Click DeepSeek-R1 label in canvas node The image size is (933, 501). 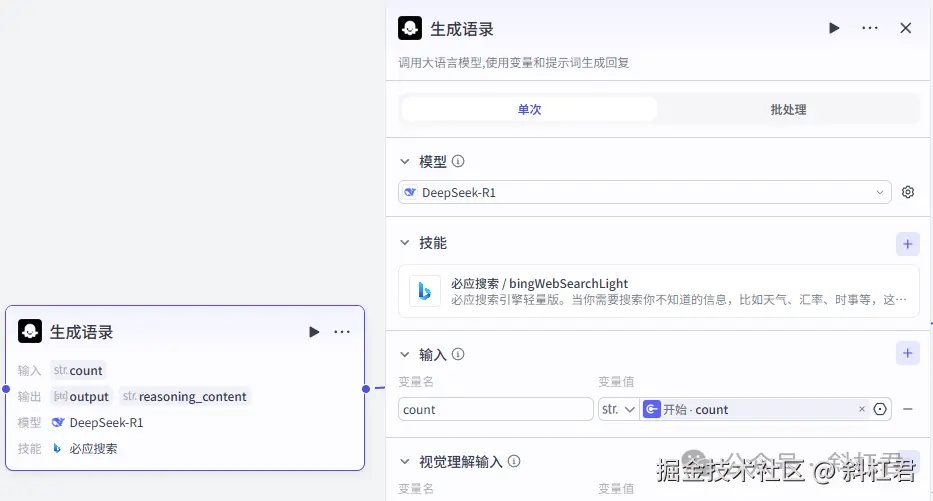(x=107, y=423)
